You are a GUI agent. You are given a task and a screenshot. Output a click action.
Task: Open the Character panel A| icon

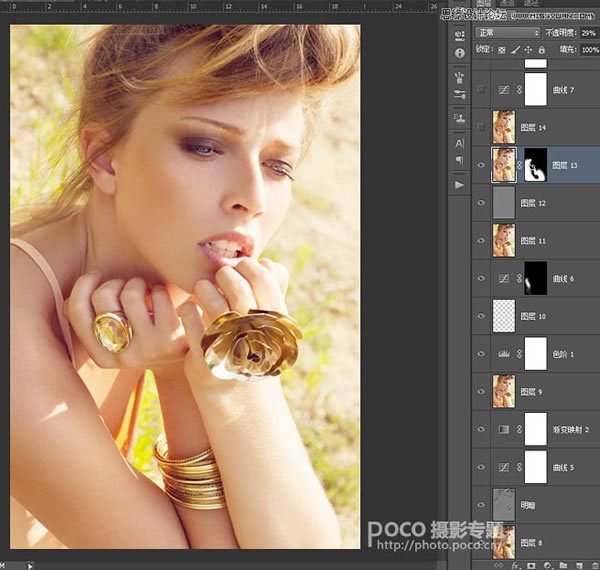click(x=460, y=143)
